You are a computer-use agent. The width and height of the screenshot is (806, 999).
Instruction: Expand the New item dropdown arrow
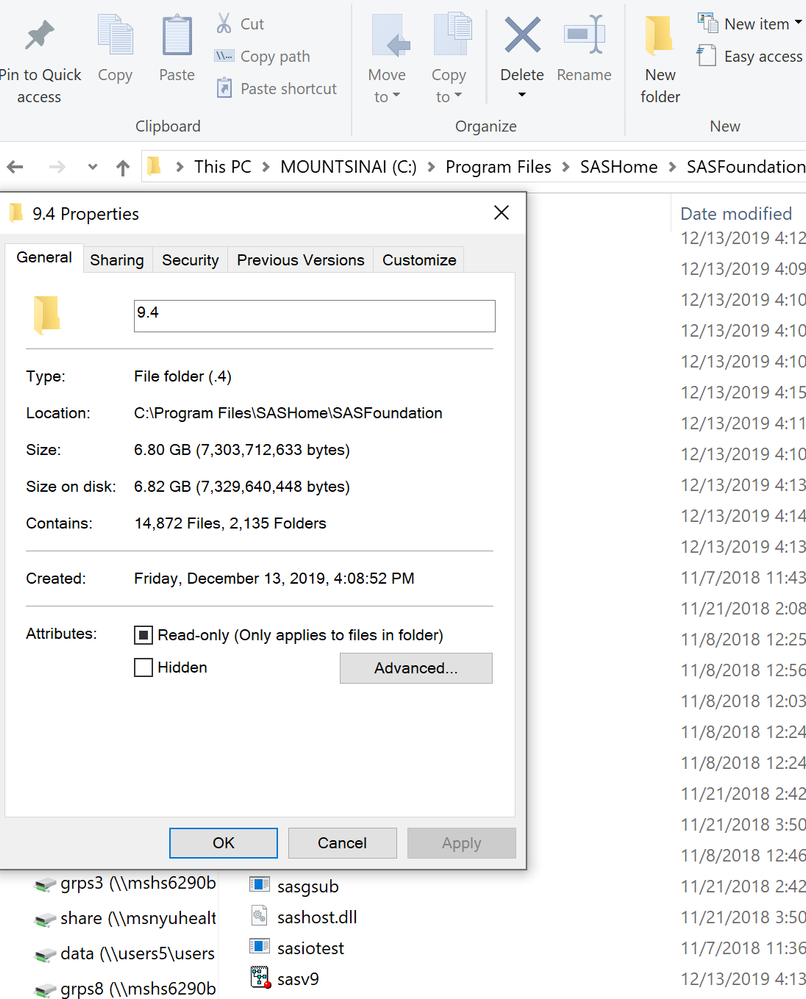(798, 23)
